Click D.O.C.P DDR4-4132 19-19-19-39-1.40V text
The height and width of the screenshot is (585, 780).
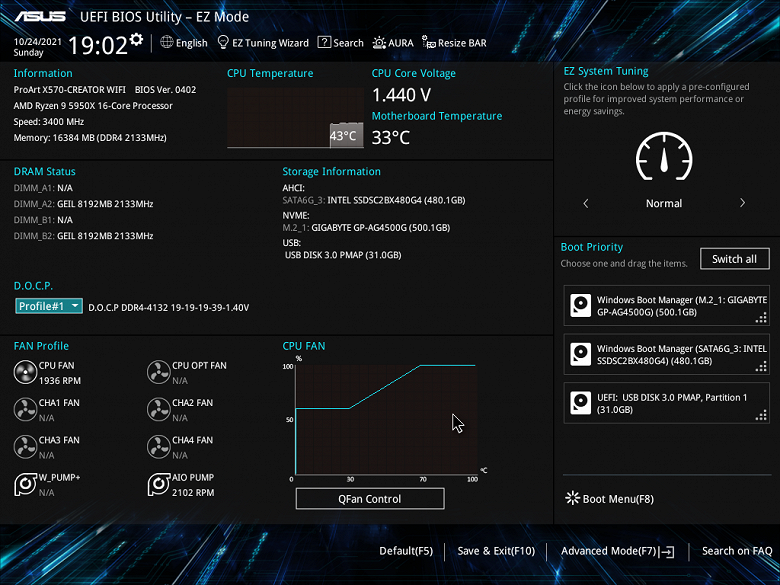169,307
